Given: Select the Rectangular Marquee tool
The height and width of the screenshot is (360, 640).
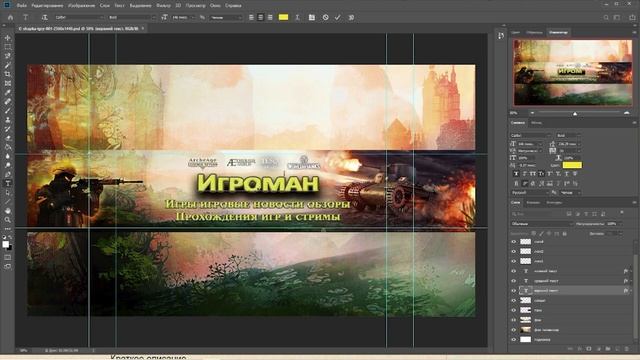Looking at the screenshot, I should [7, 47].
